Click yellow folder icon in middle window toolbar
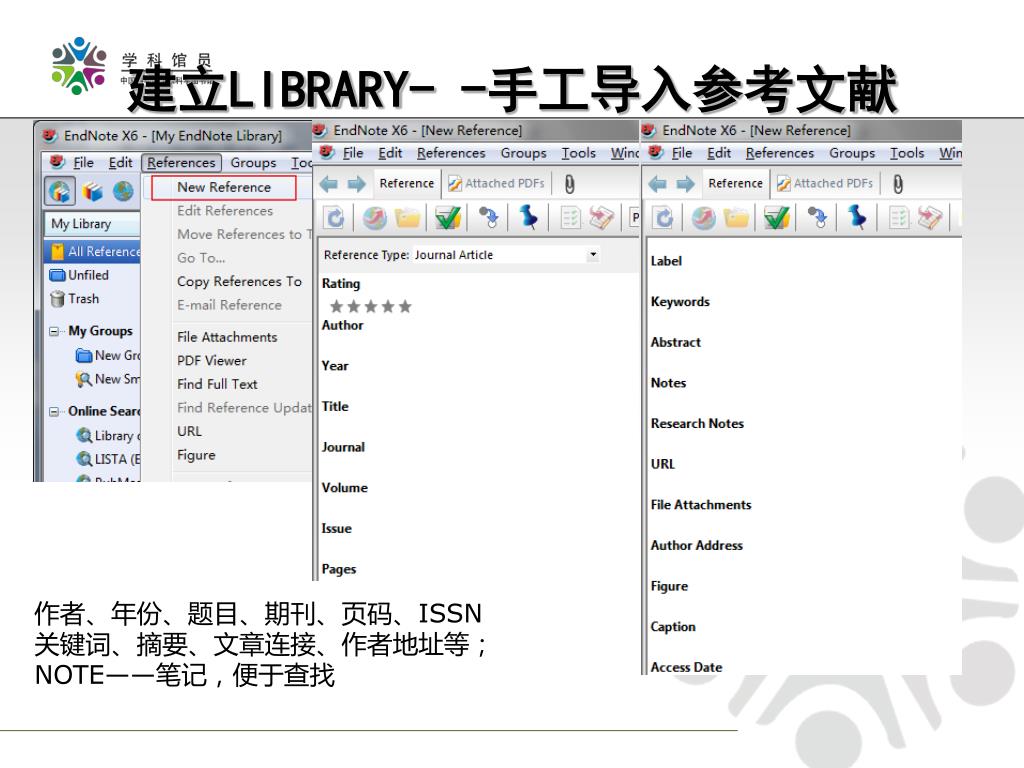1024x768 pixels. pos(408,217)
